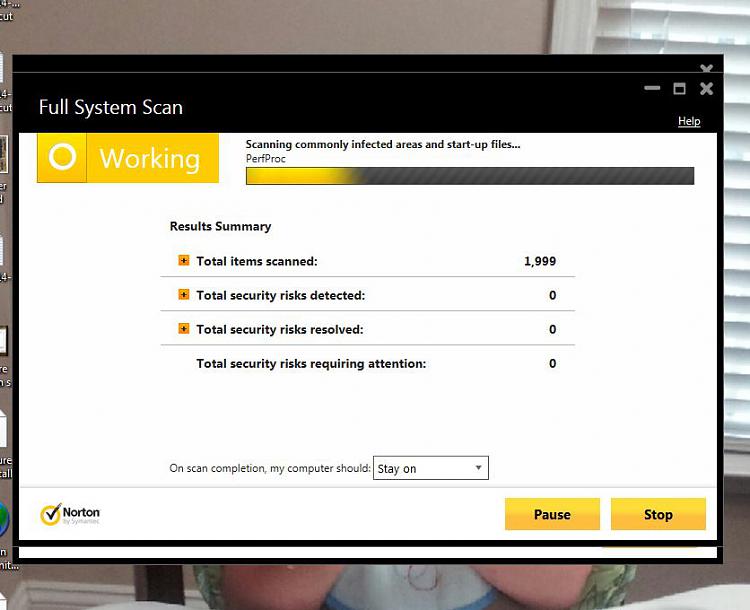Click the Working status circle icon
The image size is (750, 610).
point(62,157)
